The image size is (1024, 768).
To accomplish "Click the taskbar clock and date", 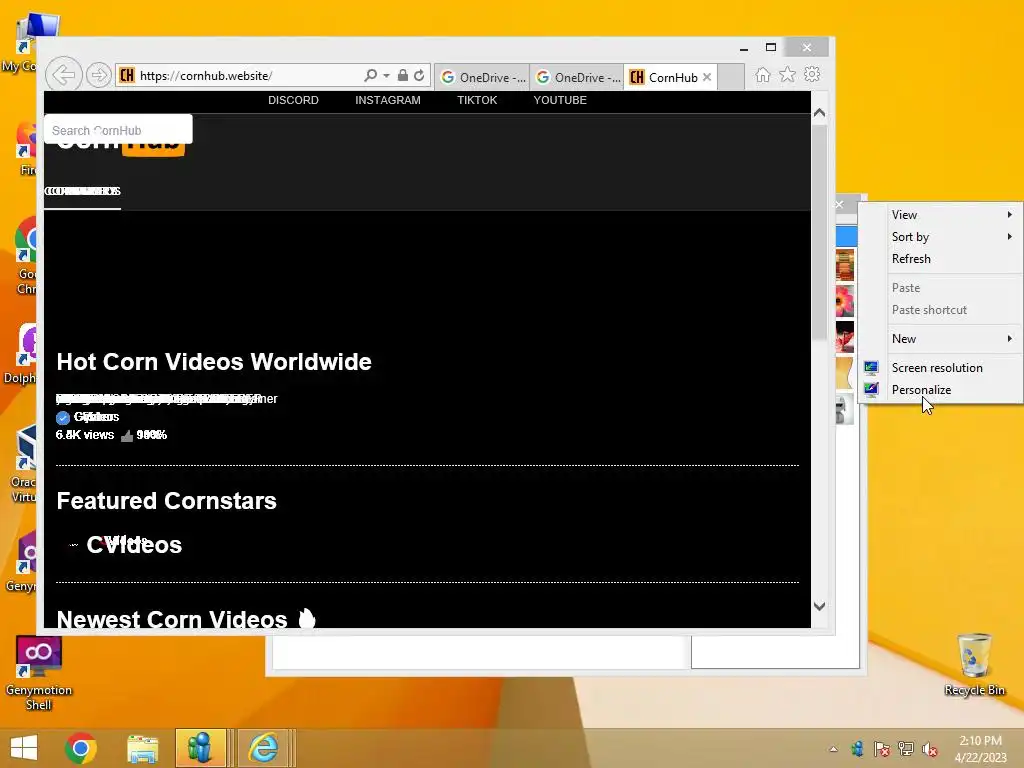I will tap(980, 749).
